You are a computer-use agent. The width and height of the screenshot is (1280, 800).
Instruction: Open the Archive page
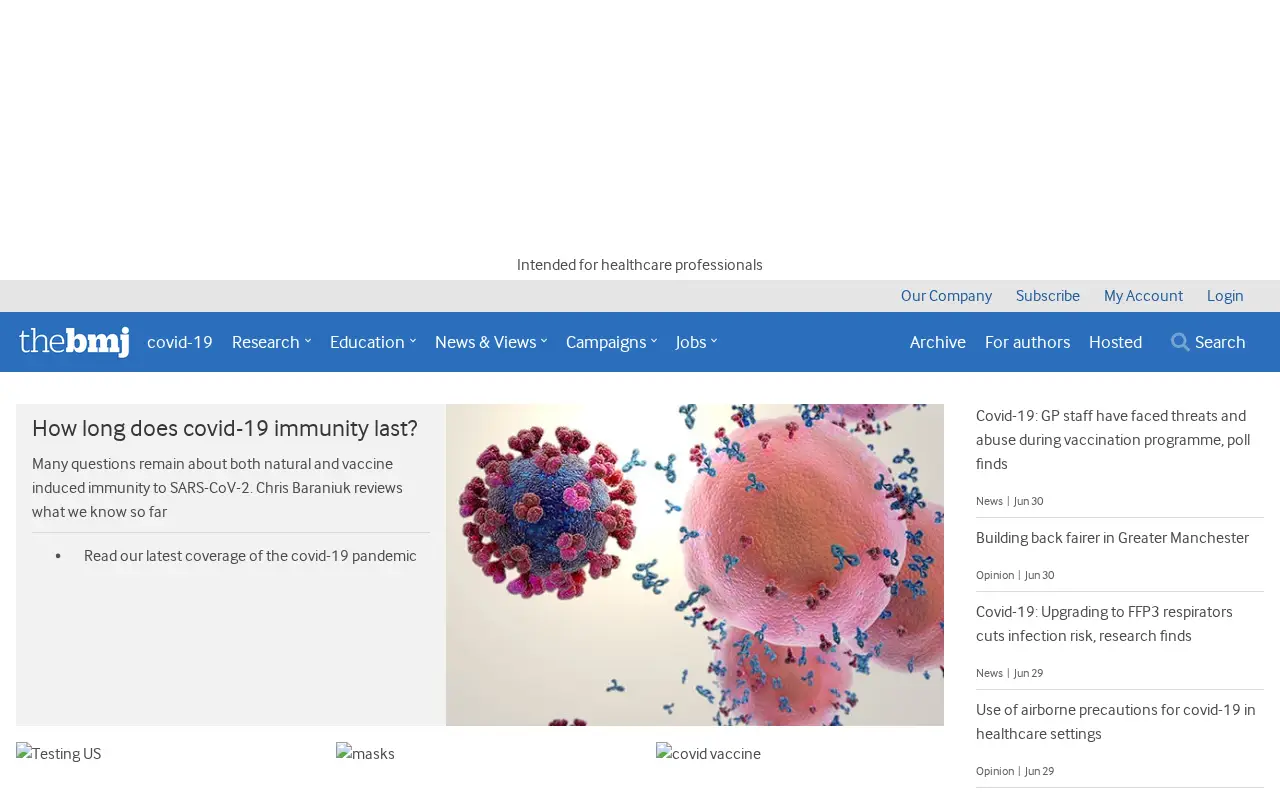pyautogui.click(x=938, y=342)
